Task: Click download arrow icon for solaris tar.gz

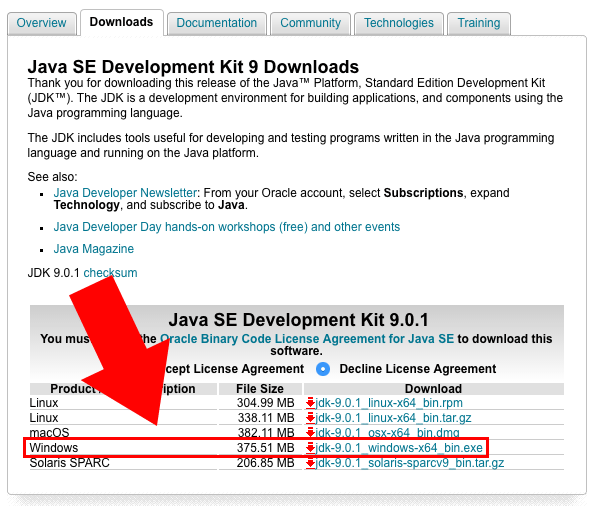Action: pos(310,463)
